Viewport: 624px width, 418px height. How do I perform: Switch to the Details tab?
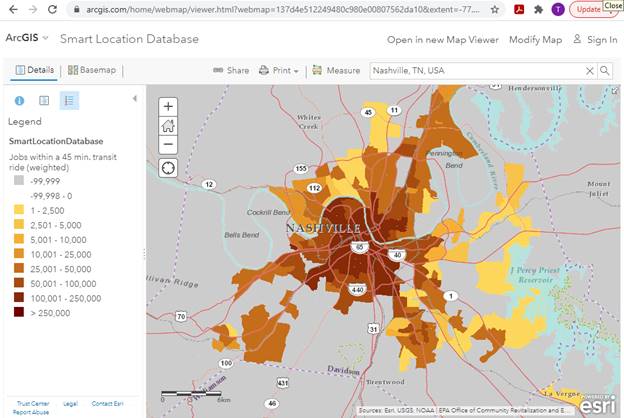34,70
